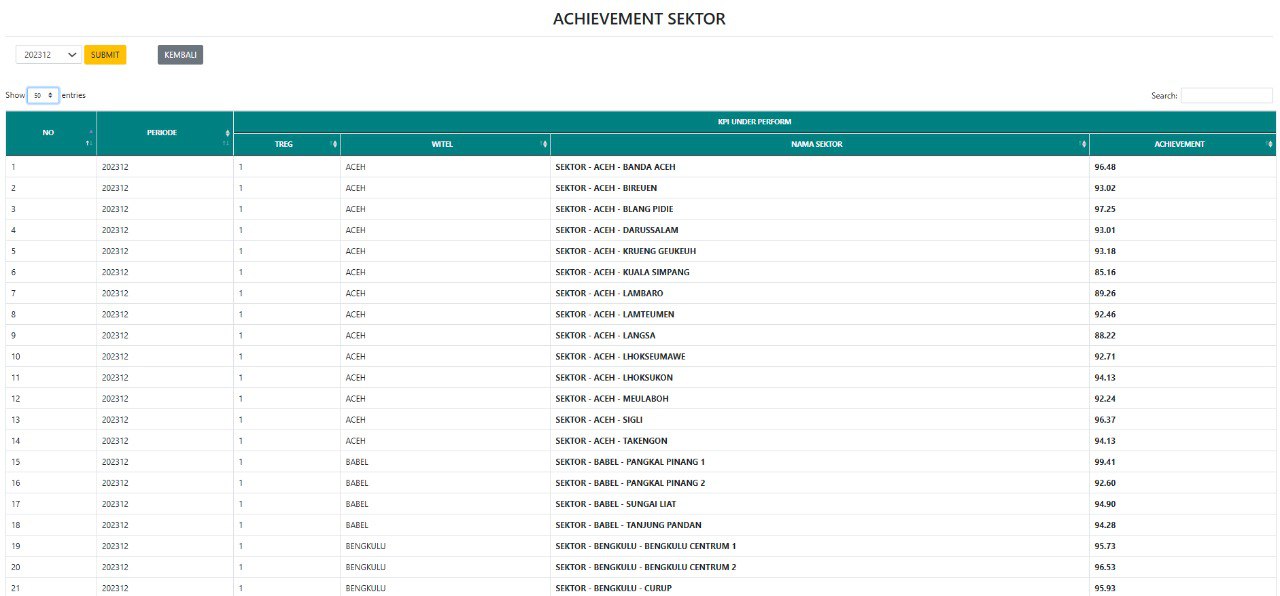
Task: Select achievement value 99.41
Action: tap(1105, 462)
